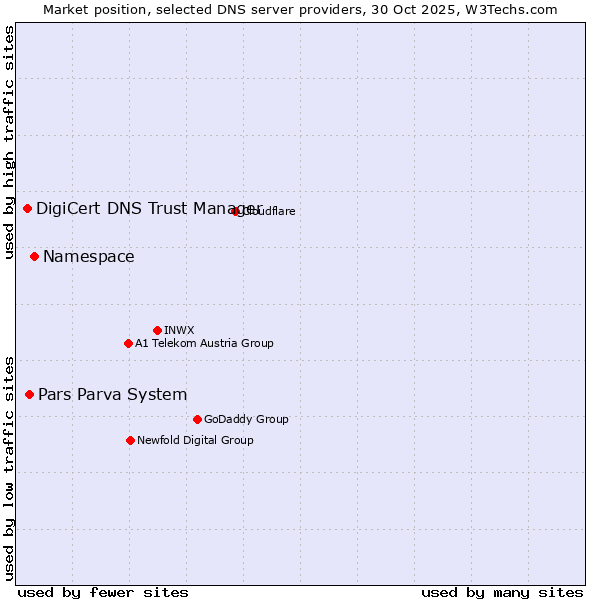Click the 'used by fewer sites' axis label
600x600 pixels.
[103, 592]
